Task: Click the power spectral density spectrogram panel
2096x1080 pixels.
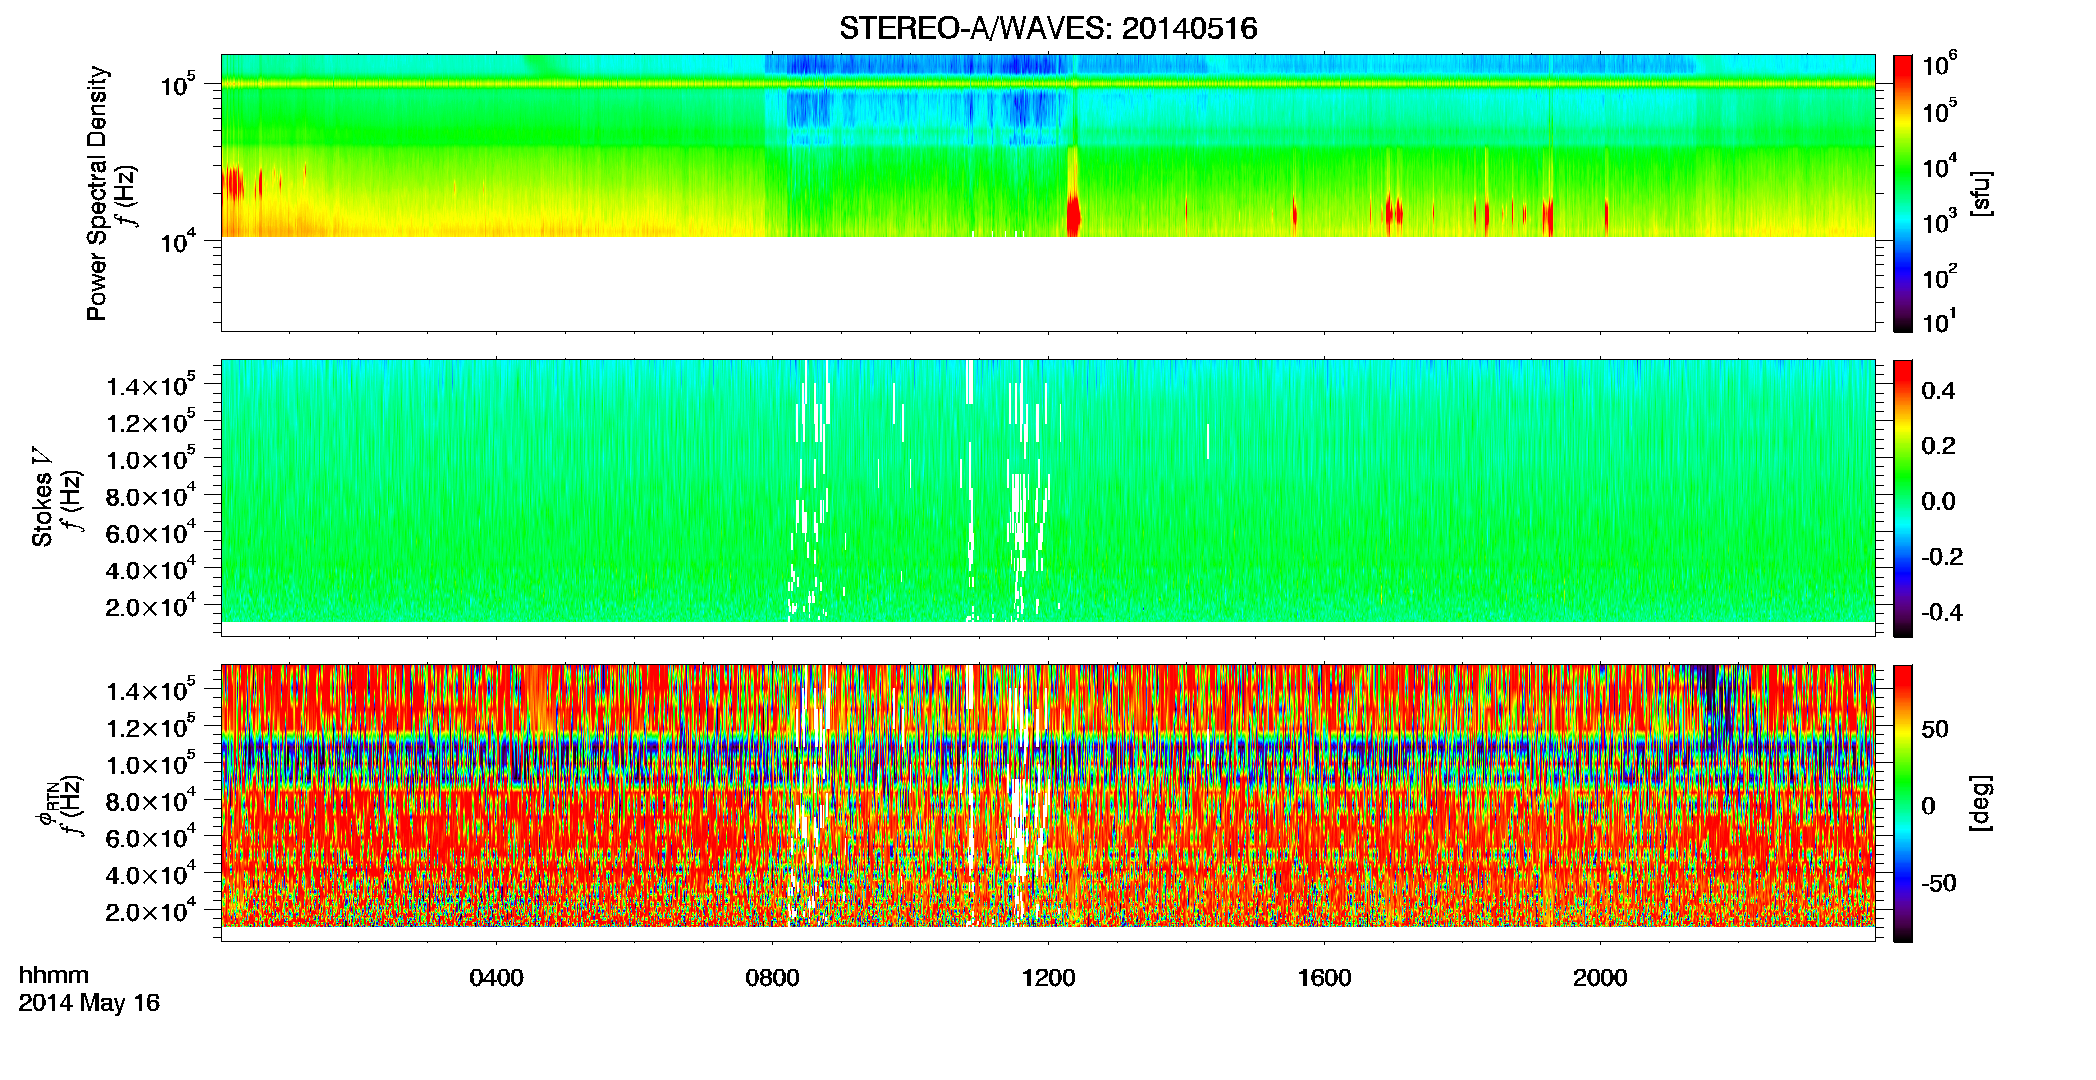Action: (x=1048, y=193)
